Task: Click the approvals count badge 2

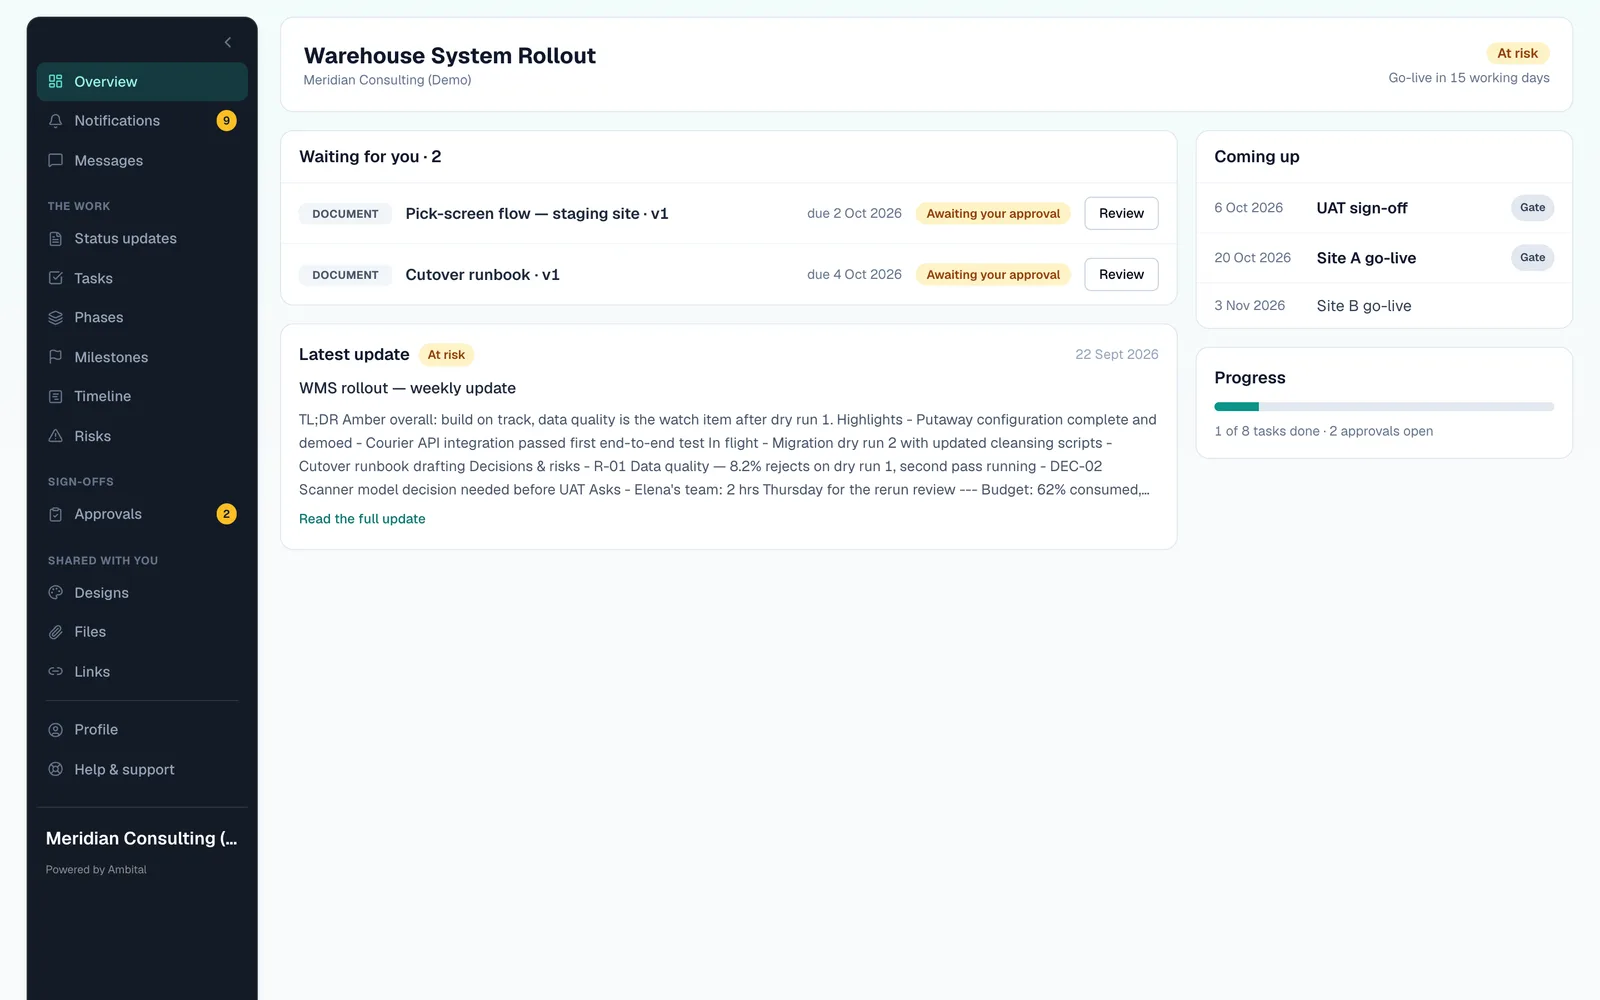Action: pyautogui.click(x=227, y=514)
